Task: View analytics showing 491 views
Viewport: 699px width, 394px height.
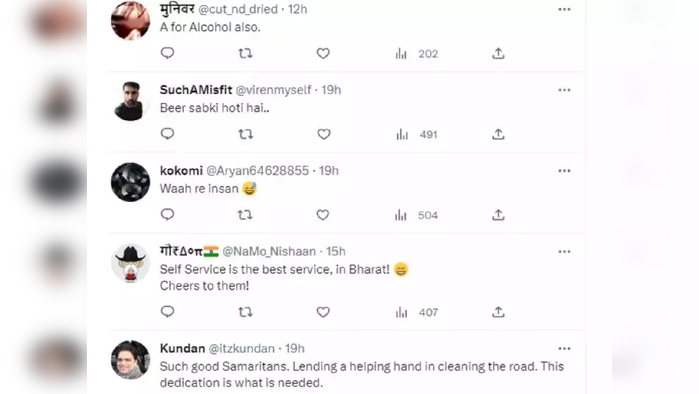Action: 416,135
